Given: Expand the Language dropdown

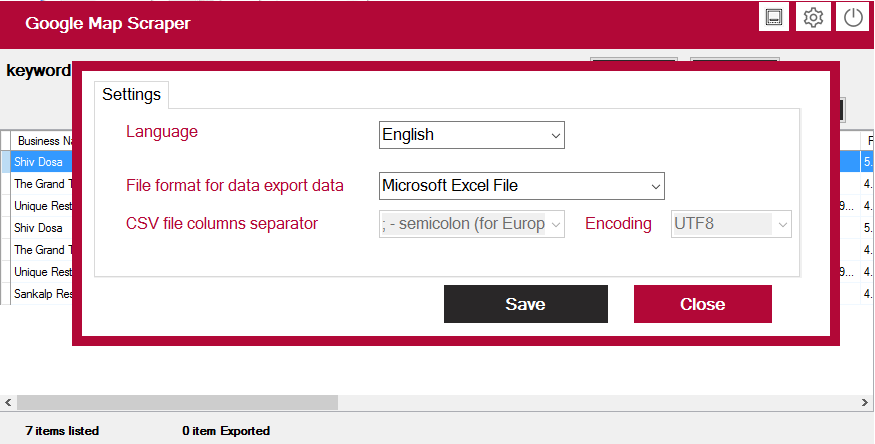Looking at the screenshot, I should coord(472,134).
